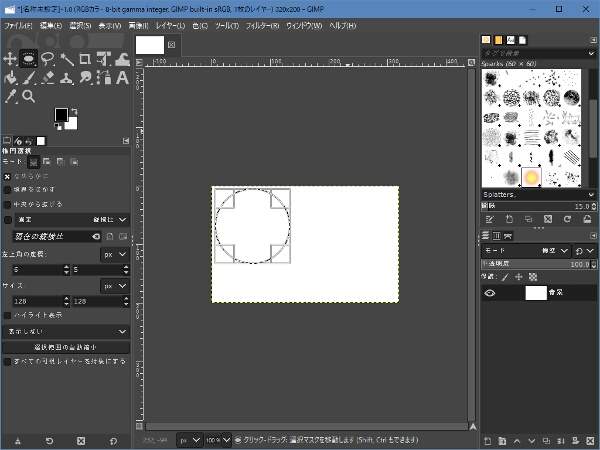Select the Bucket Fill tool

(x=11, y=77)
